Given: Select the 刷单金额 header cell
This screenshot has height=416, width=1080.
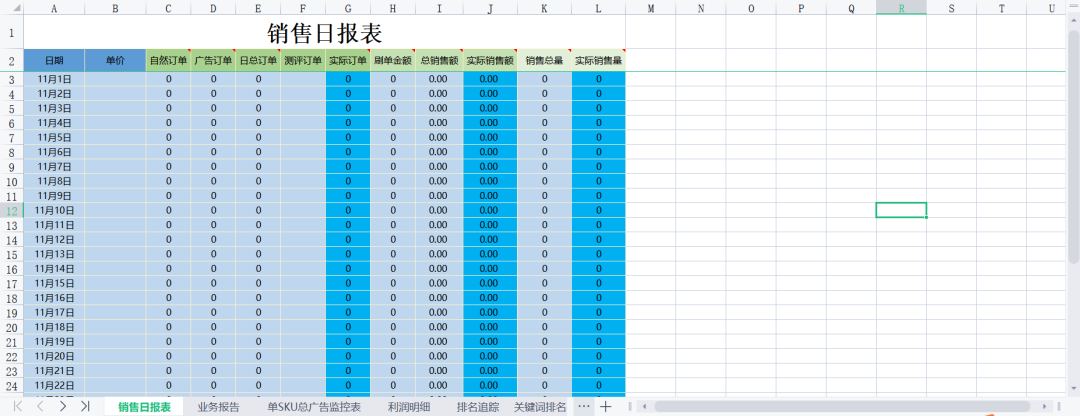Looking at the screenshot, I should [x=393, y=60].
